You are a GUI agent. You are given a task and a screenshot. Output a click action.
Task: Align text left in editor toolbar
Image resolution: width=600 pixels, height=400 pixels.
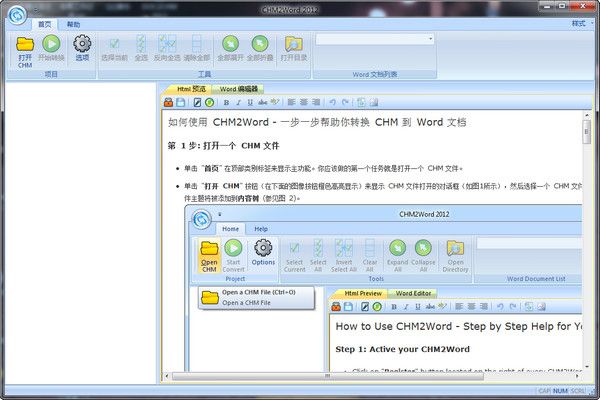(291, 102)
